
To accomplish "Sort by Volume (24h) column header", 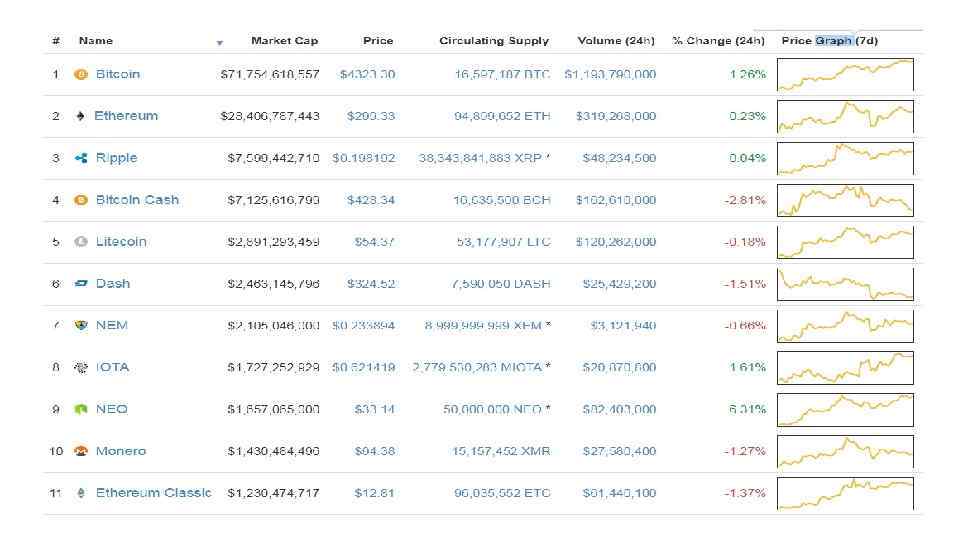I will pos(615,41).
